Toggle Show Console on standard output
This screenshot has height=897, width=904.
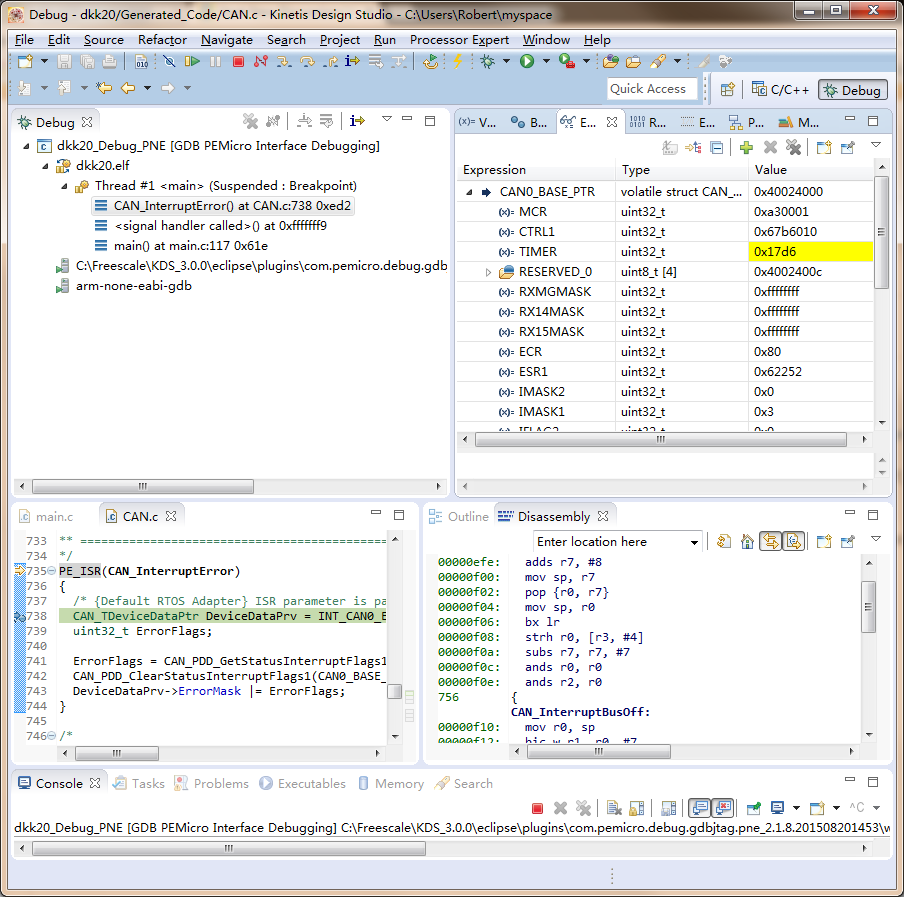[700, 808]
